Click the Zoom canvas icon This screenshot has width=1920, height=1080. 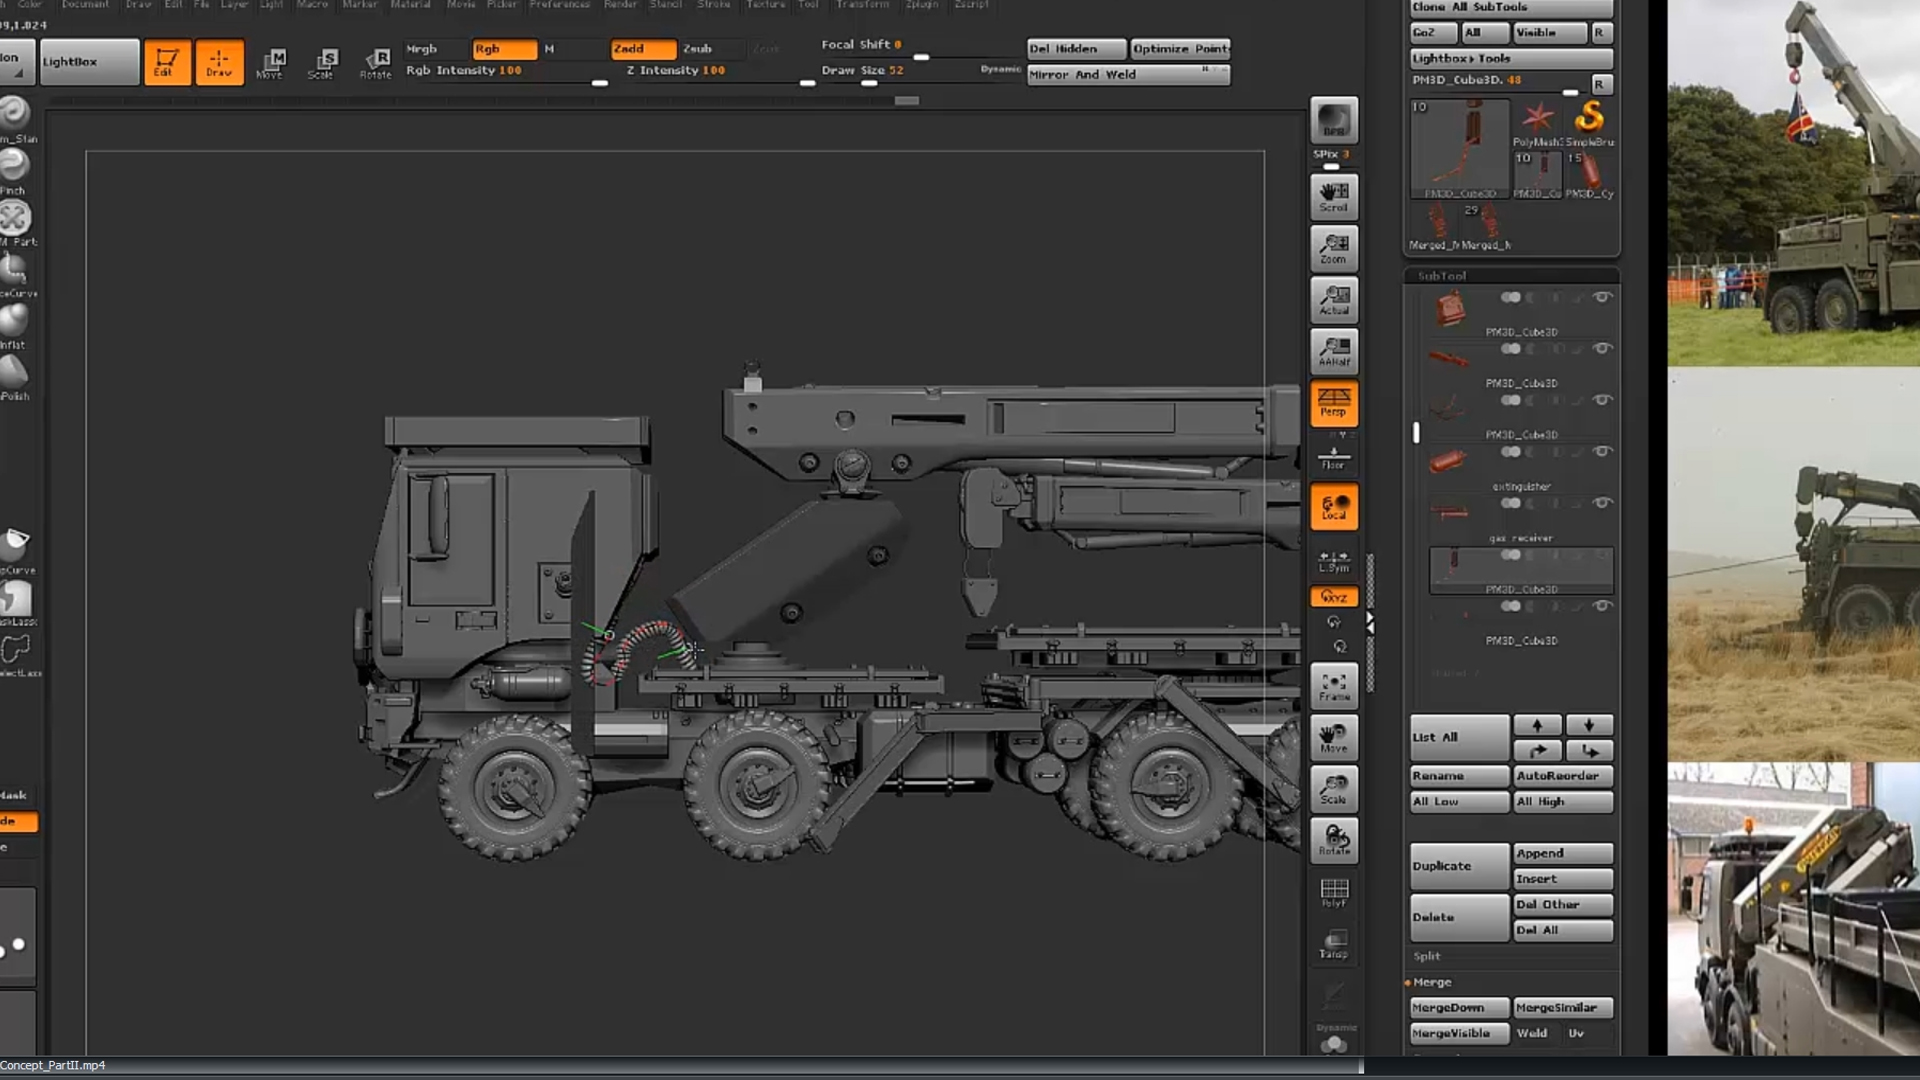(1333, 248)
